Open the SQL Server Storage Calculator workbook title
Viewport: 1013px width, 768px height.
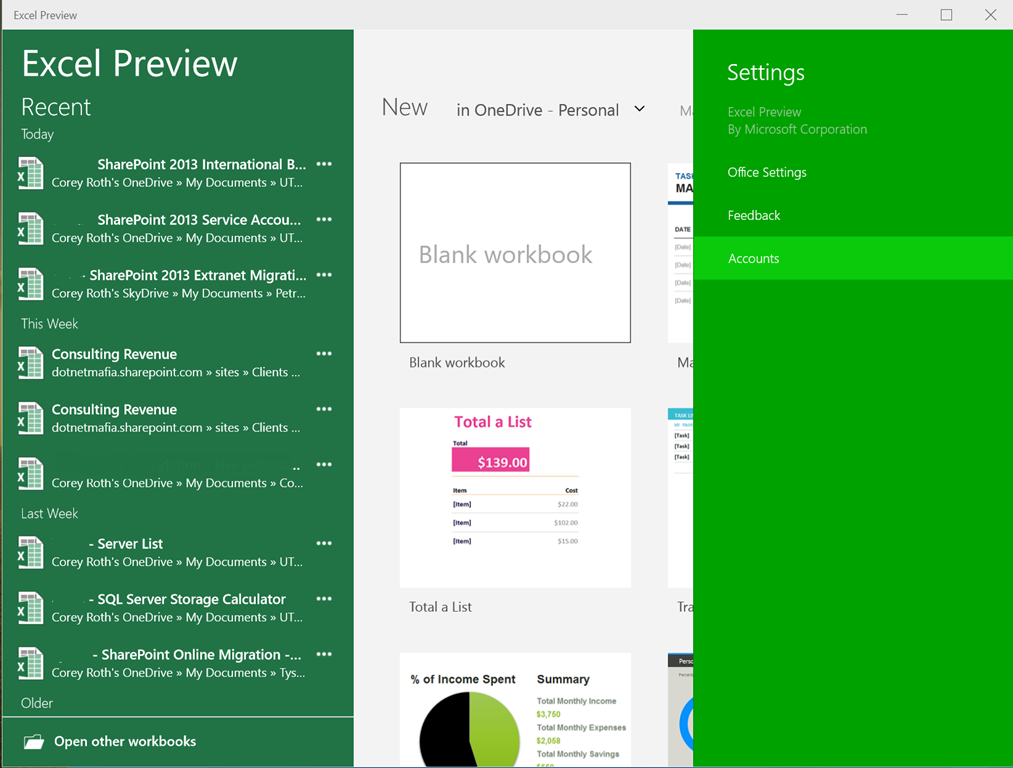pos(187,600)
